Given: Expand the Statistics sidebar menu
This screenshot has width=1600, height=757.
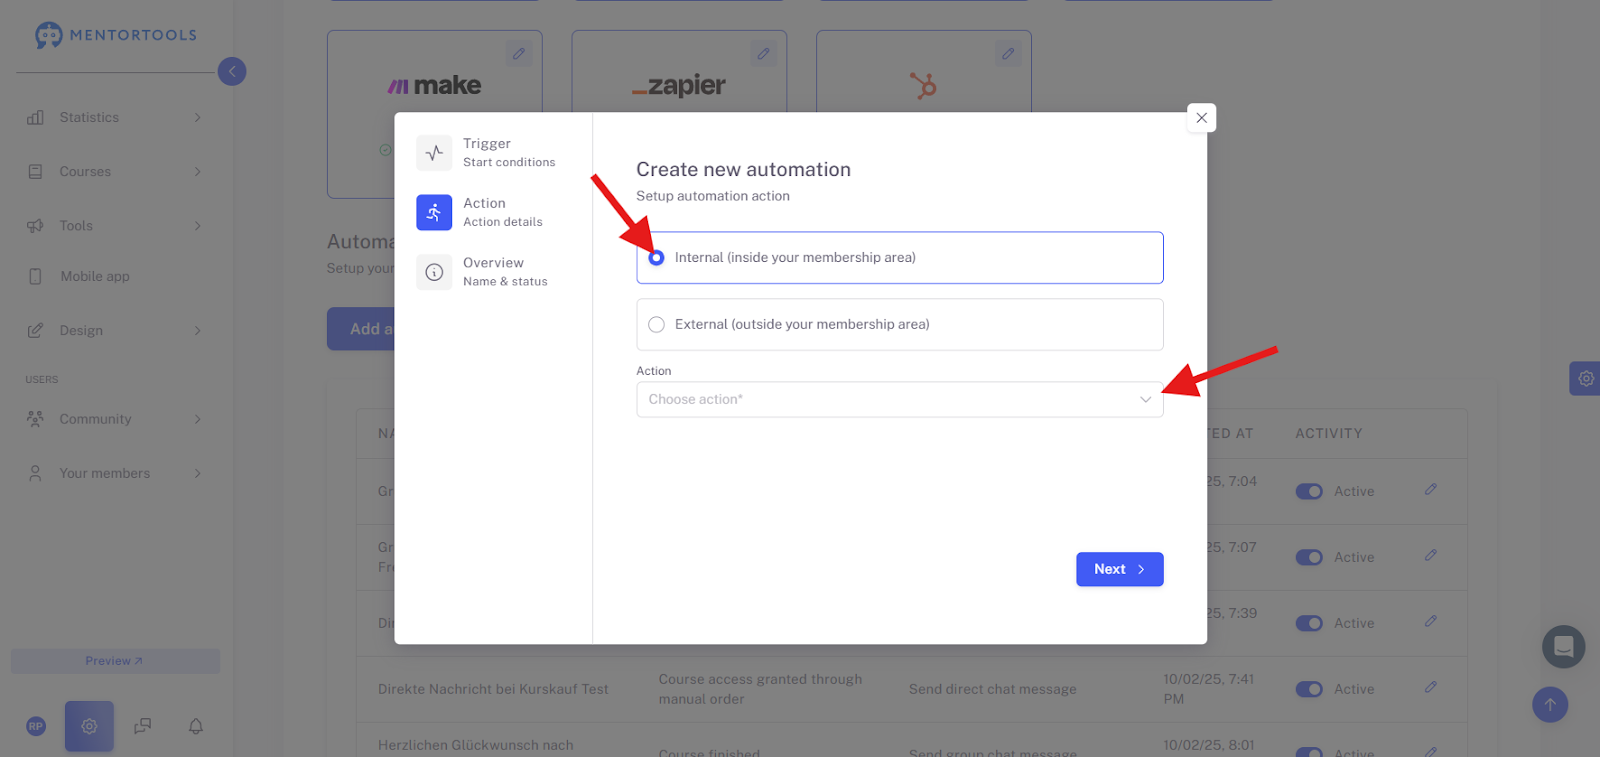Looking at the screenshot, I should coord(115,117).
